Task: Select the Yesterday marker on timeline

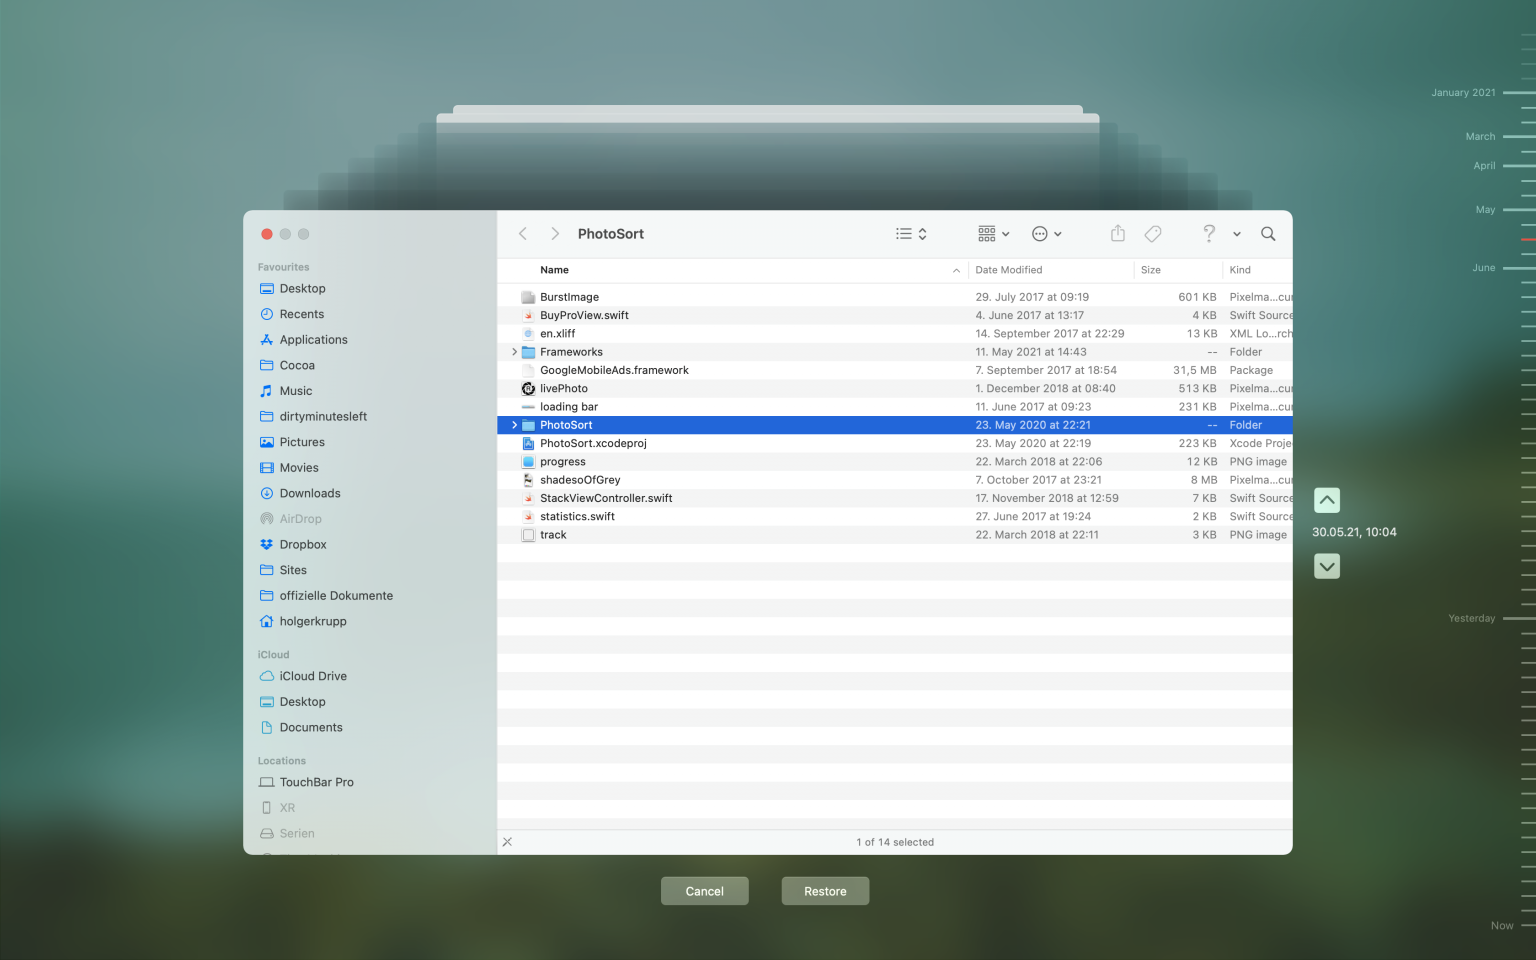Action: [x=1472, y=619]
